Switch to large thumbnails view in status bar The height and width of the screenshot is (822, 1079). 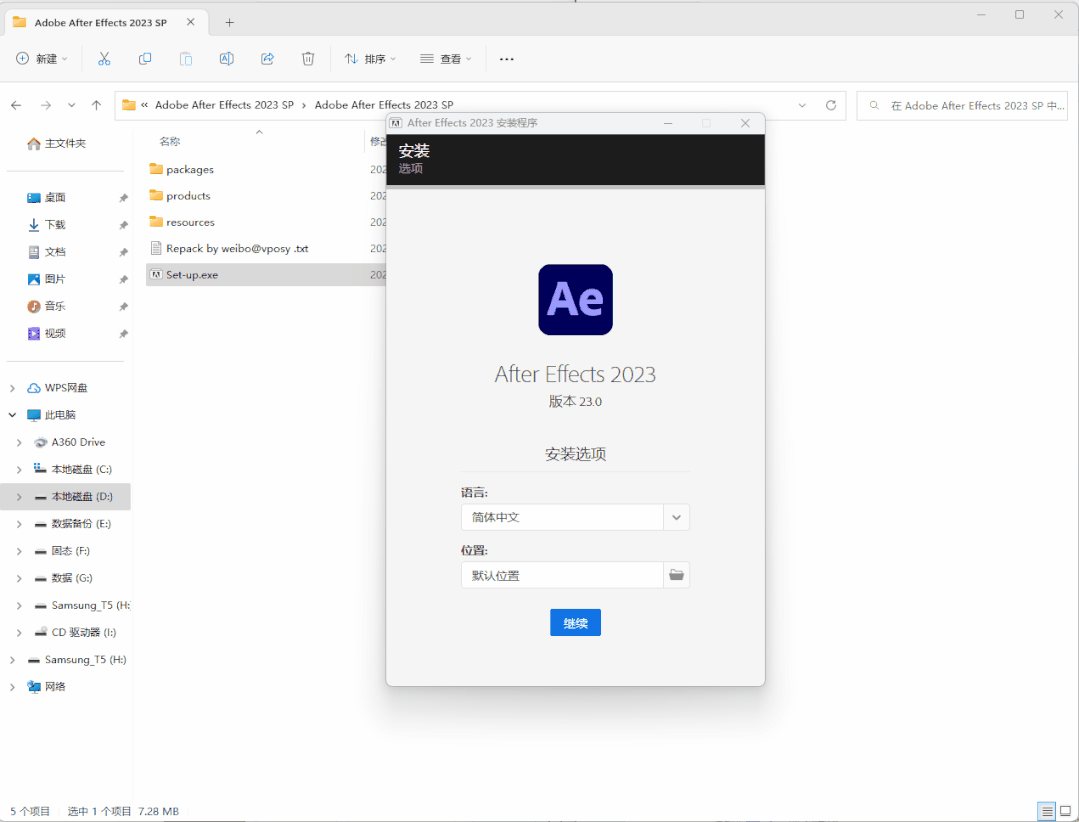[1064, 811]
